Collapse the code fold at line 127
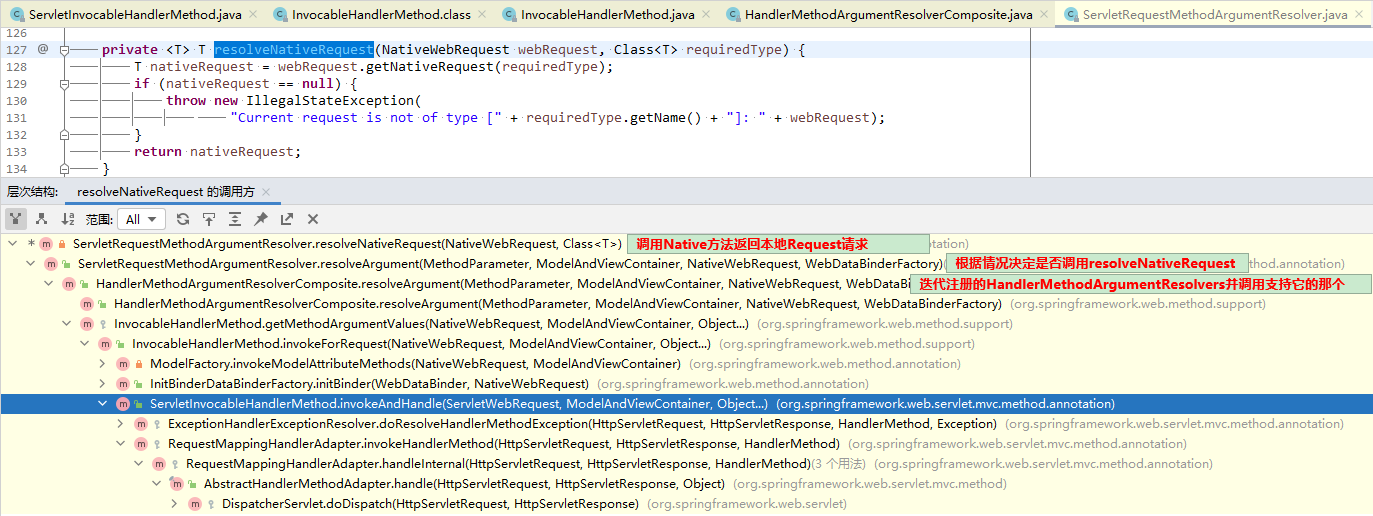1373x516 pixels. click(64, 49)
